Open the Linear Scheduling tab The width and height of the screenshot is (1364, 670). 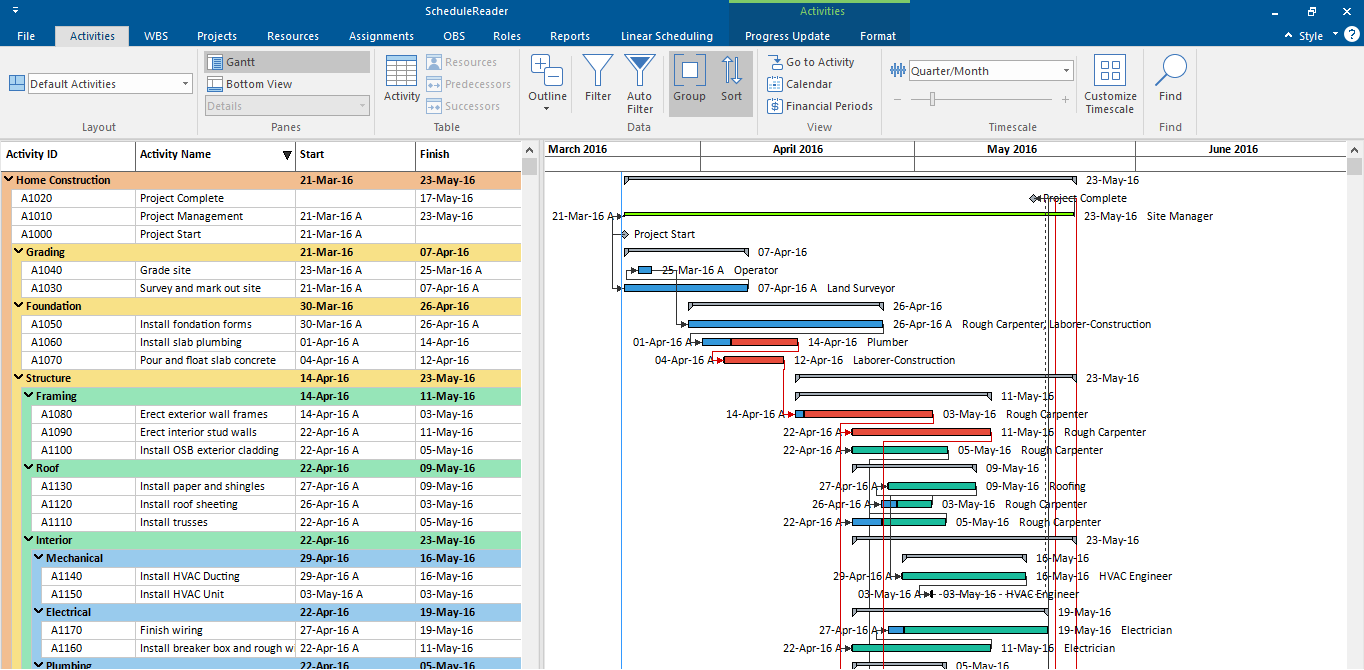point(667,36)
